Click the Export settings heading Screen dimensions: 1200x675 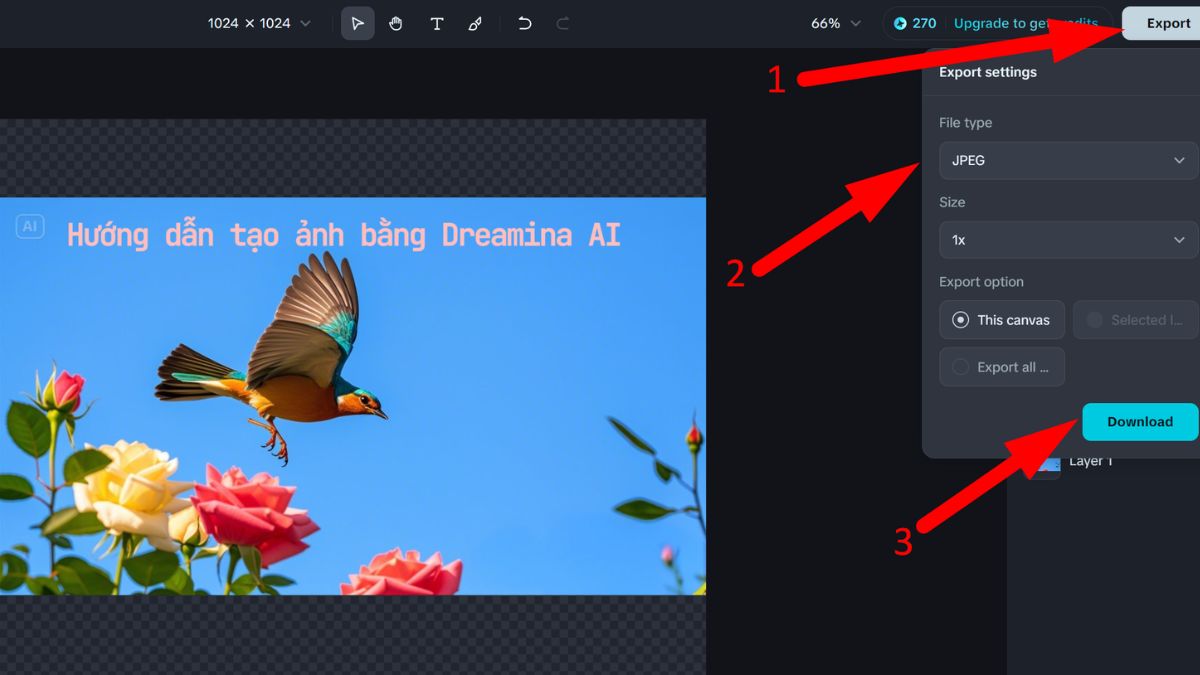pos(988,72)
